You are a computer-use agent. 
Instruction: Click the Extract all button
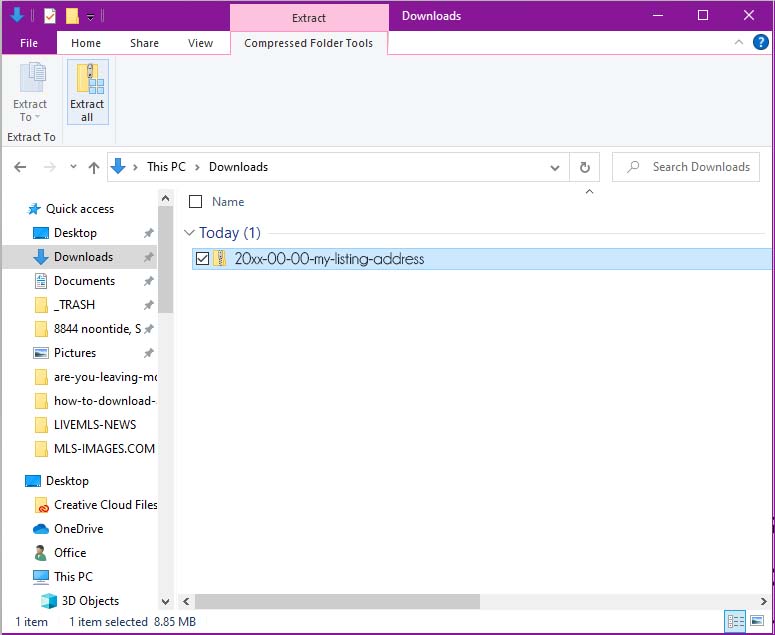point(87,92)
